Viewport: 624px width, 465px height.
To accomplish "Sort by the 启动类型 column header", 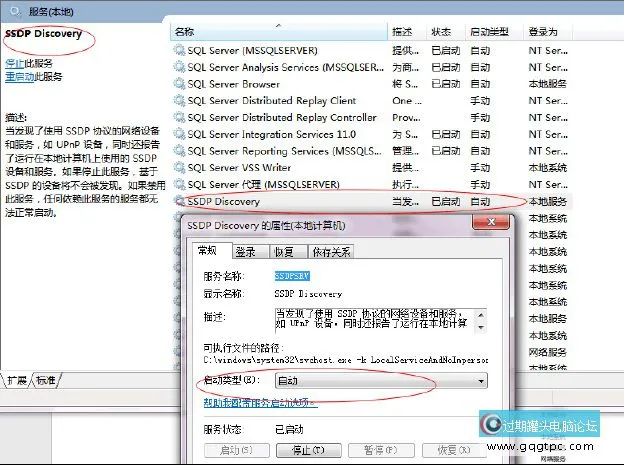I will pyautogui.click(x=493, y=32).
